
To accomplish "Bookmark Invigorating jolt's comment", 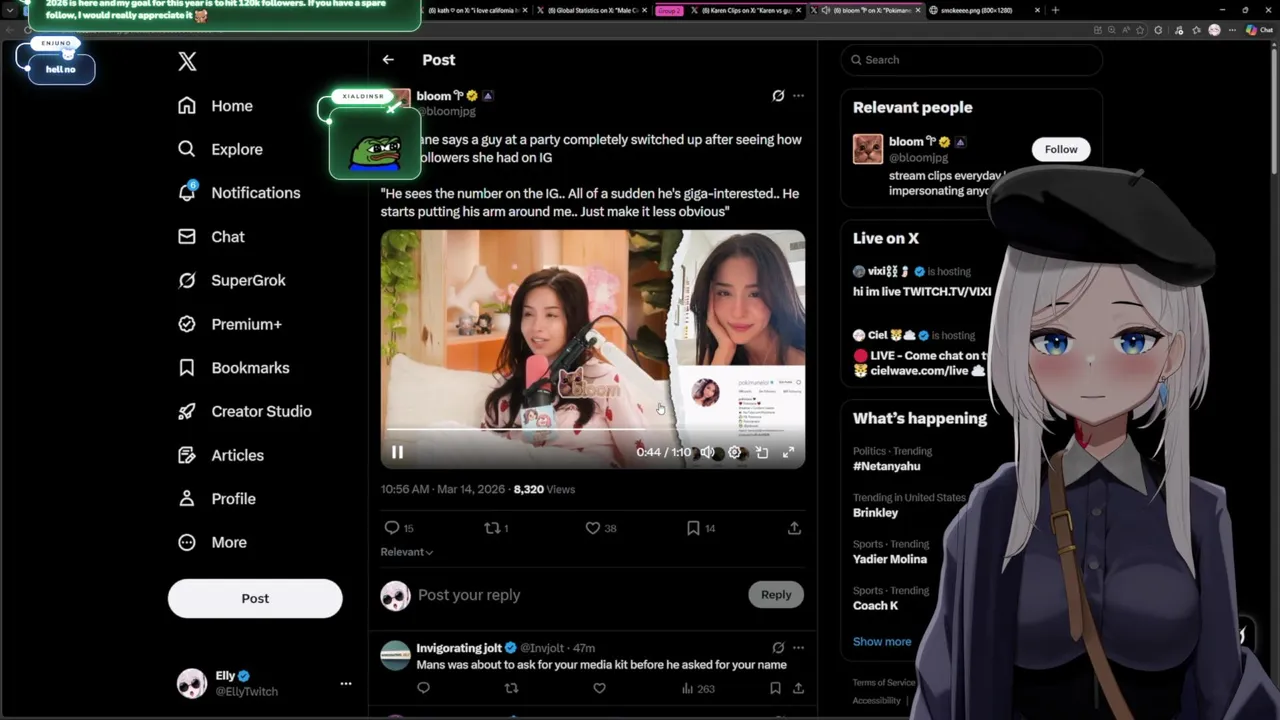I will (775, 688).
